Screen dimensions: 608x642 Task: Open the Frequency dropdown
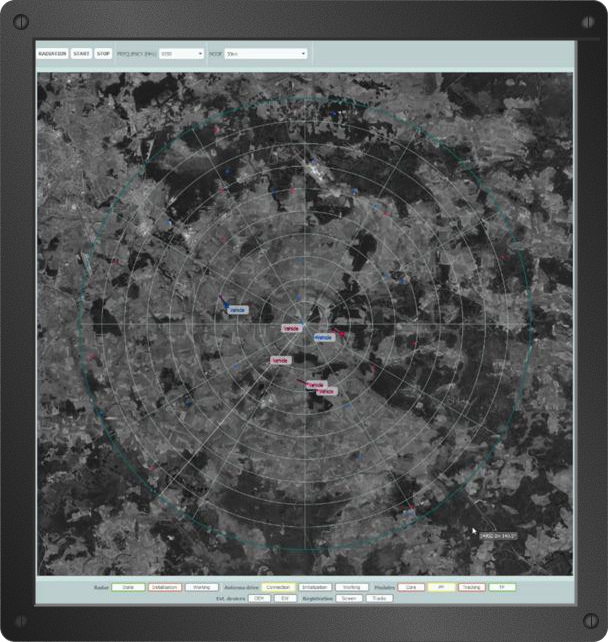point(181,53)
